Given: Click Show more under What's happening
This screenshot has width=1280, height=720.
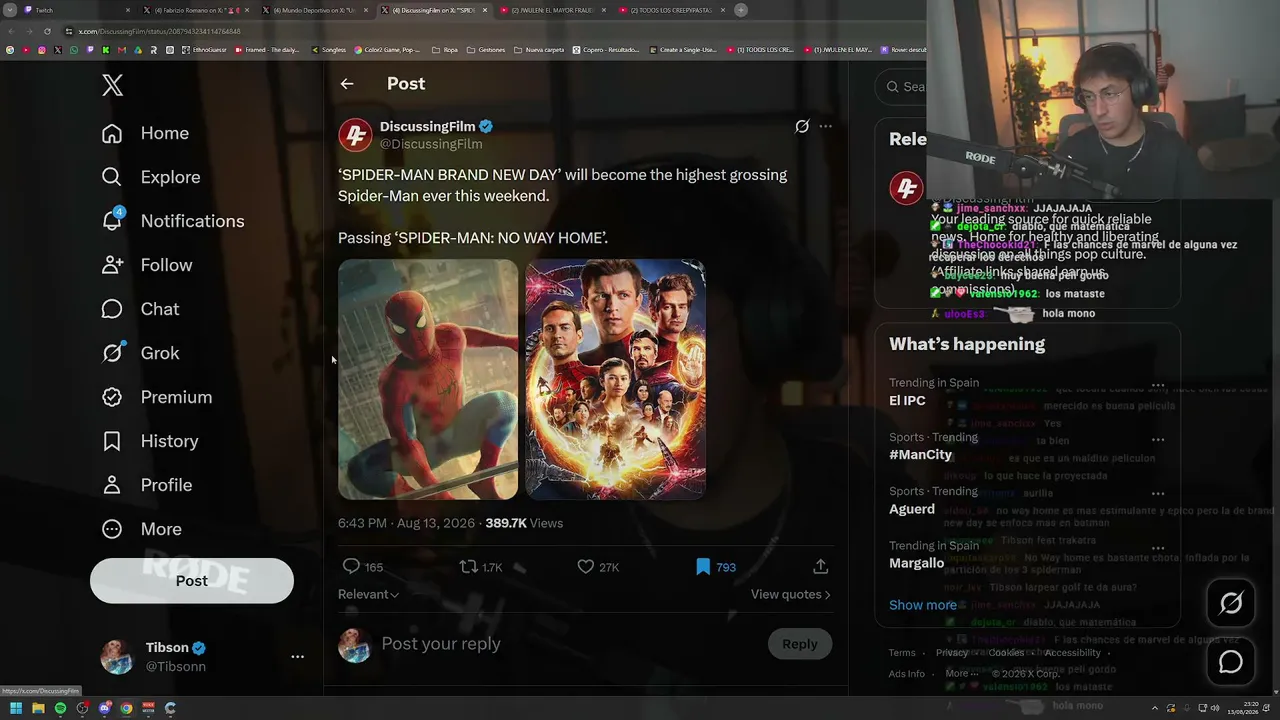Looking at the screenshot, I should click(923, 605).
